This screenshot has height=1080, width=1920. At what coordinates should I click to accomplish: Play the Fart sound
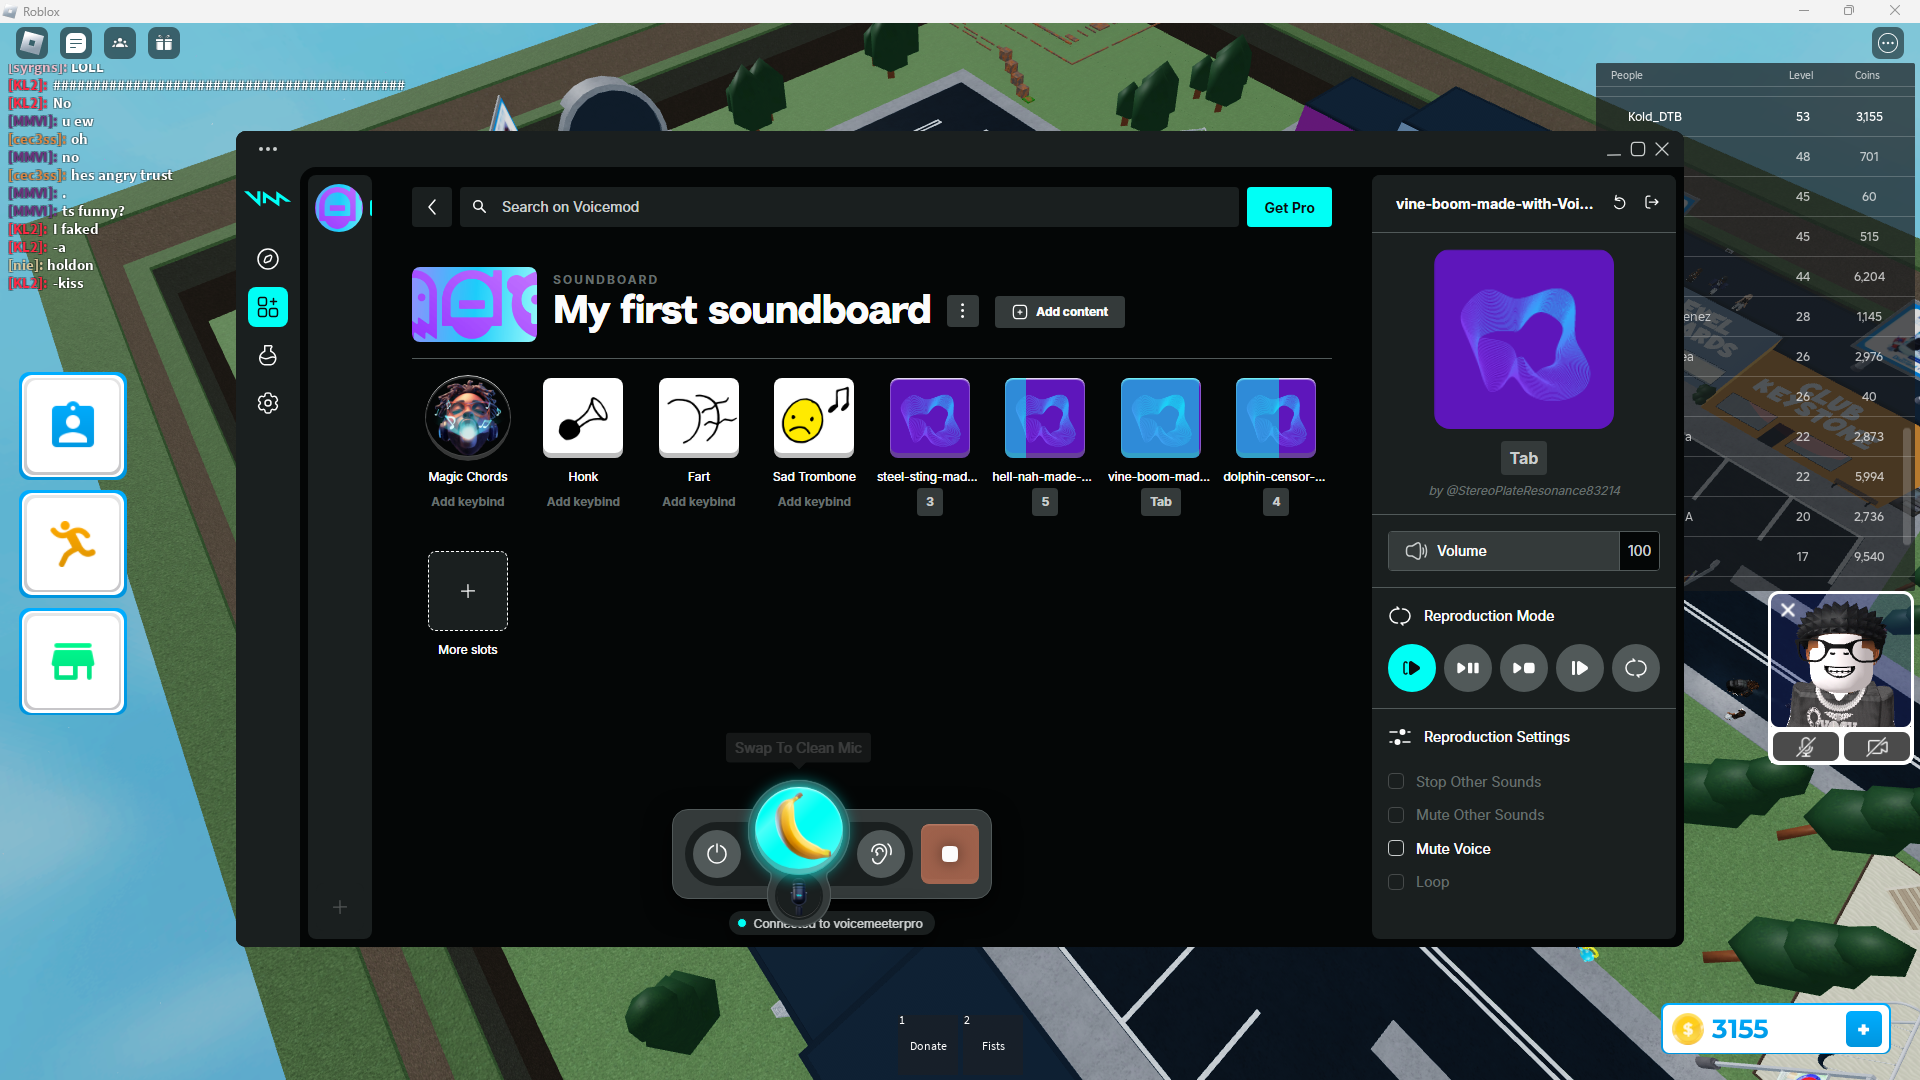tap(699, 417)
